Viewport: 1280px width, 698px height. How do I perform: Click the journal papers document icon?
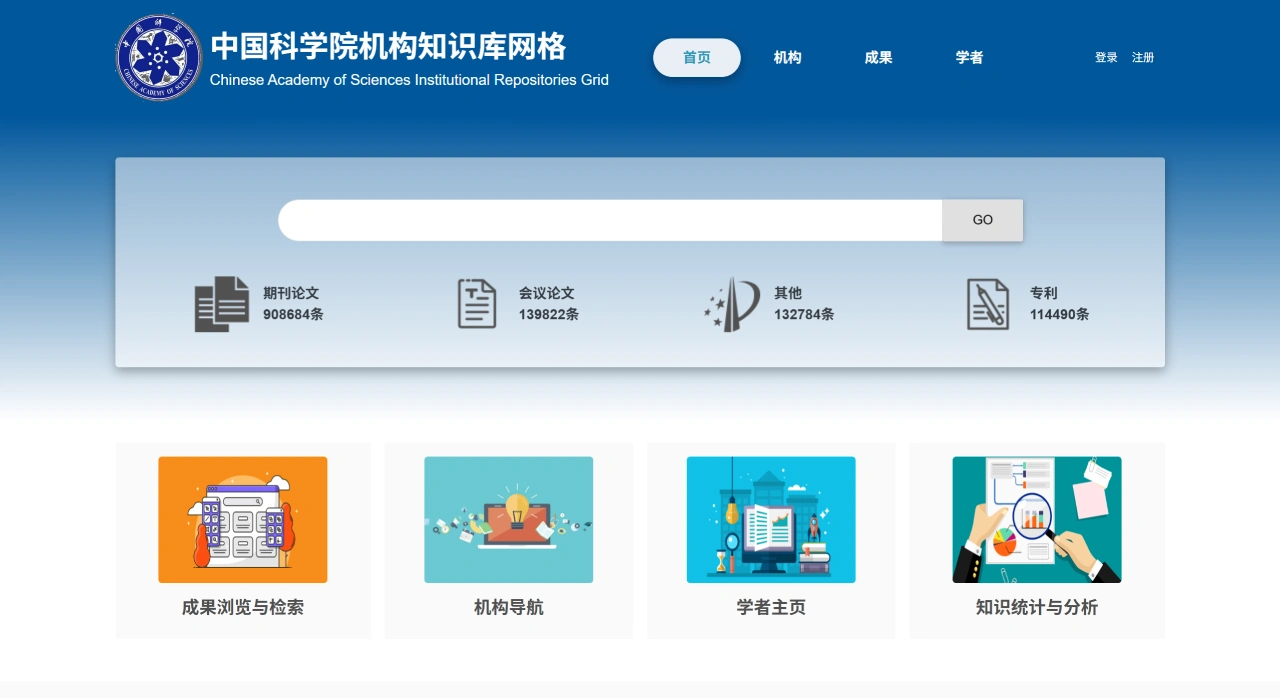tap(220, 303)
